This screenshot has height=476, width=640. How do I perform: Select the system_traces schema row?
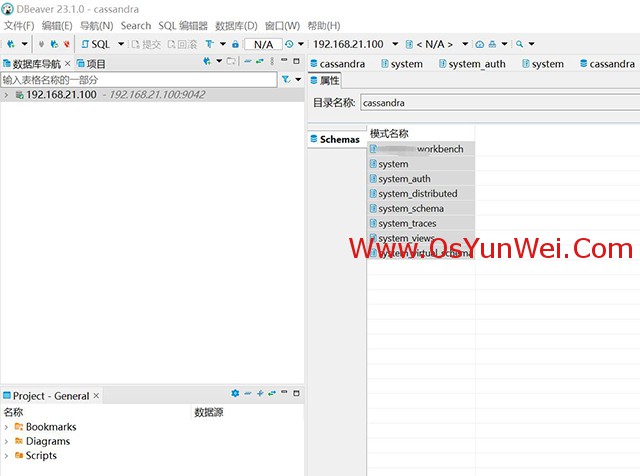(421, 223)
